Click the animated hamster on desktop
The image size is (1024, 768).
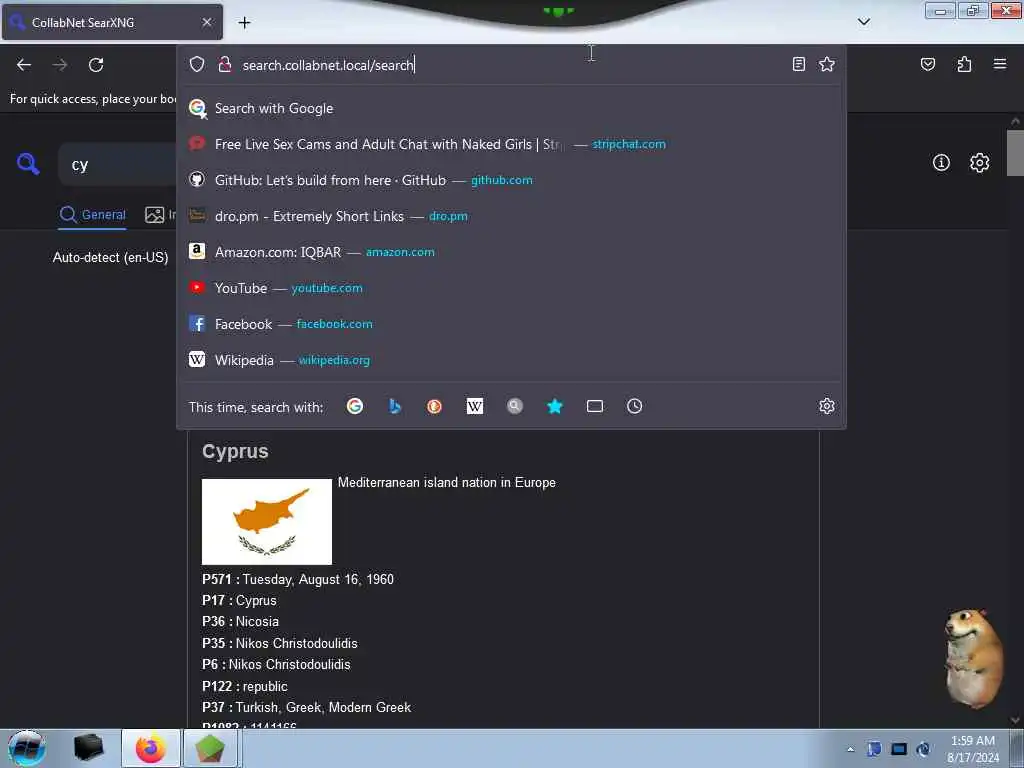(973, 658)
